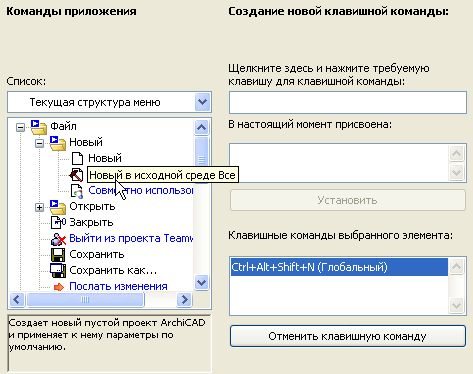Click the tree horizontal scroll right arrow
Viewport: 473px width, 374px height.
[184, 299]
